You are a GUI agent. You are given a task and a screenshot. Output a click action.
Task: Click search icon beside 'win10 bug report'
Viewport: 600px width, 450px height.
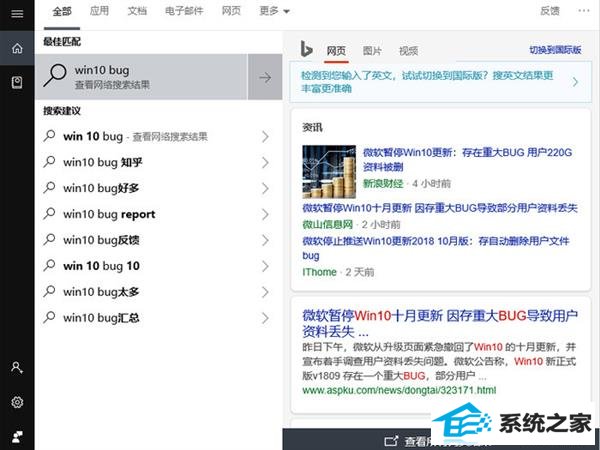(49, 214)
